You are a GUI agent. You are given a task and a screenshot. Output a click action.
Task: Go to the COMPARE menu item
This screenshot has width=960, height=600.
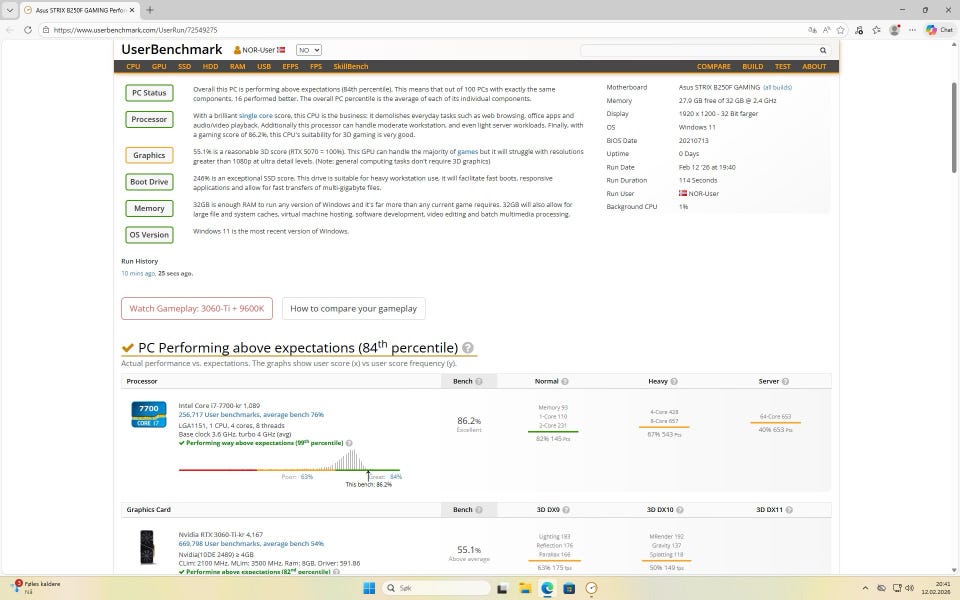tap(713, 66)
